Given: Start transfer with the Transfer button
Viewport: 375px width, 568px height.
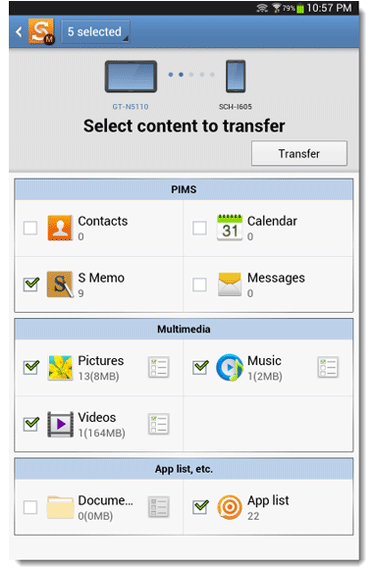Looking at the screenshot, I should coord(299,154).
